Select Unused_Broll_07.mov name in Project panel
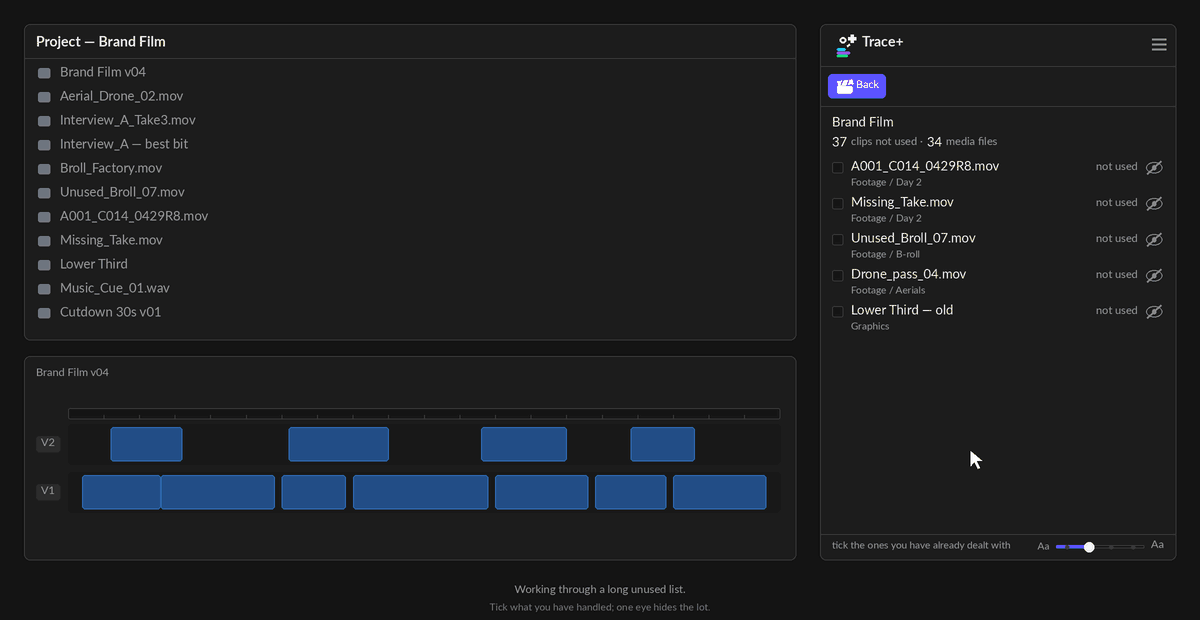The height and width of the screenshot is (620, 1200). pyautogui.click(x=122, y=192)
